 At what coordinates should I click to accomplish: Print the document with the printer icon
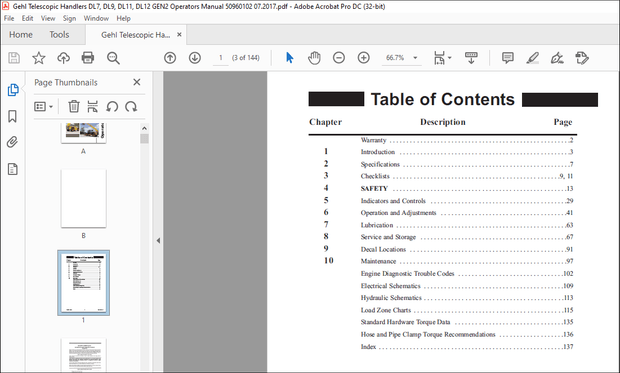click(87, 58)
